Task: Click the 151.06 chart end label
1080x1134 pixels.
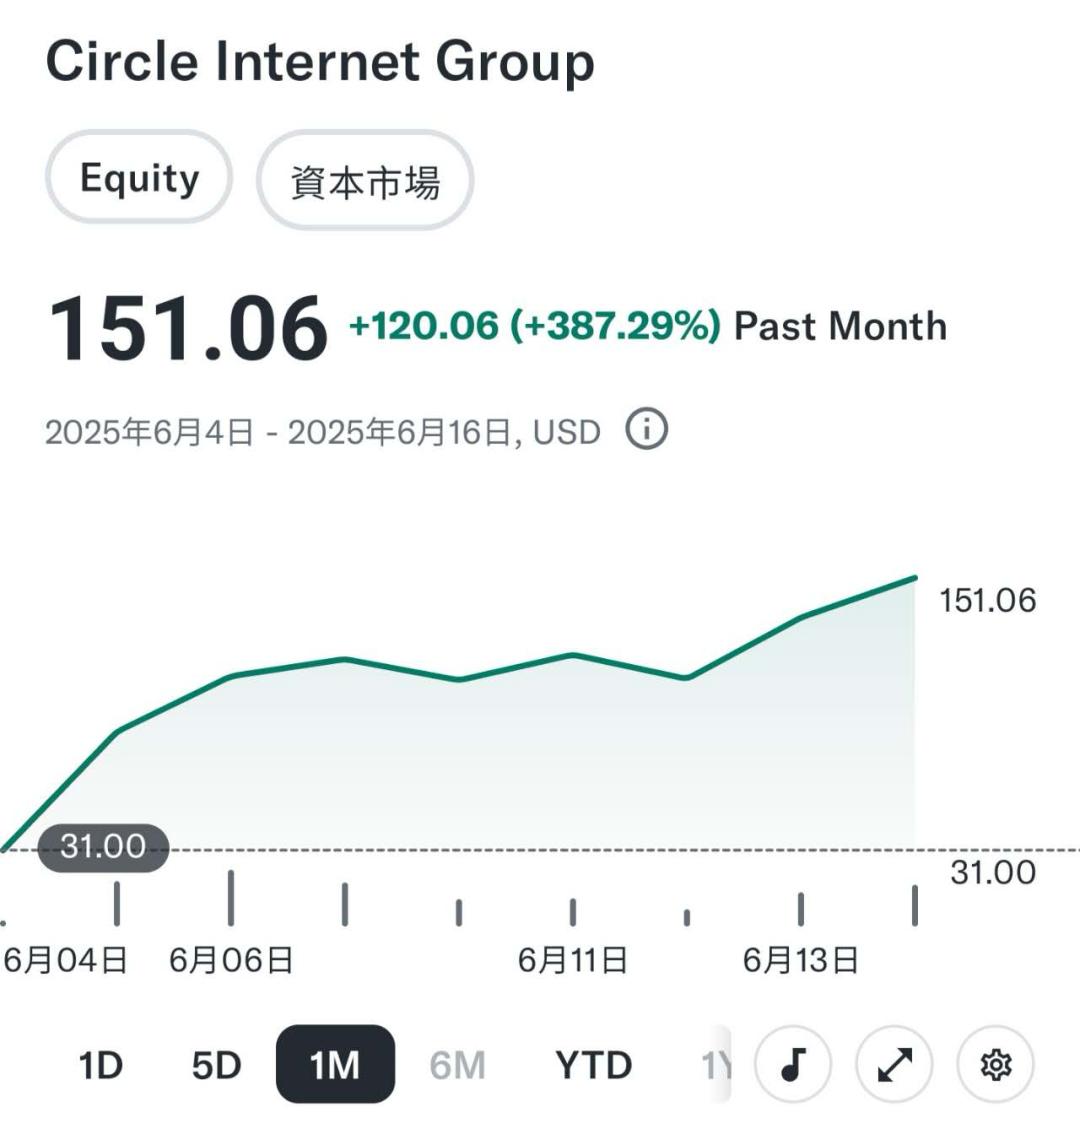Action: (987, 600)
